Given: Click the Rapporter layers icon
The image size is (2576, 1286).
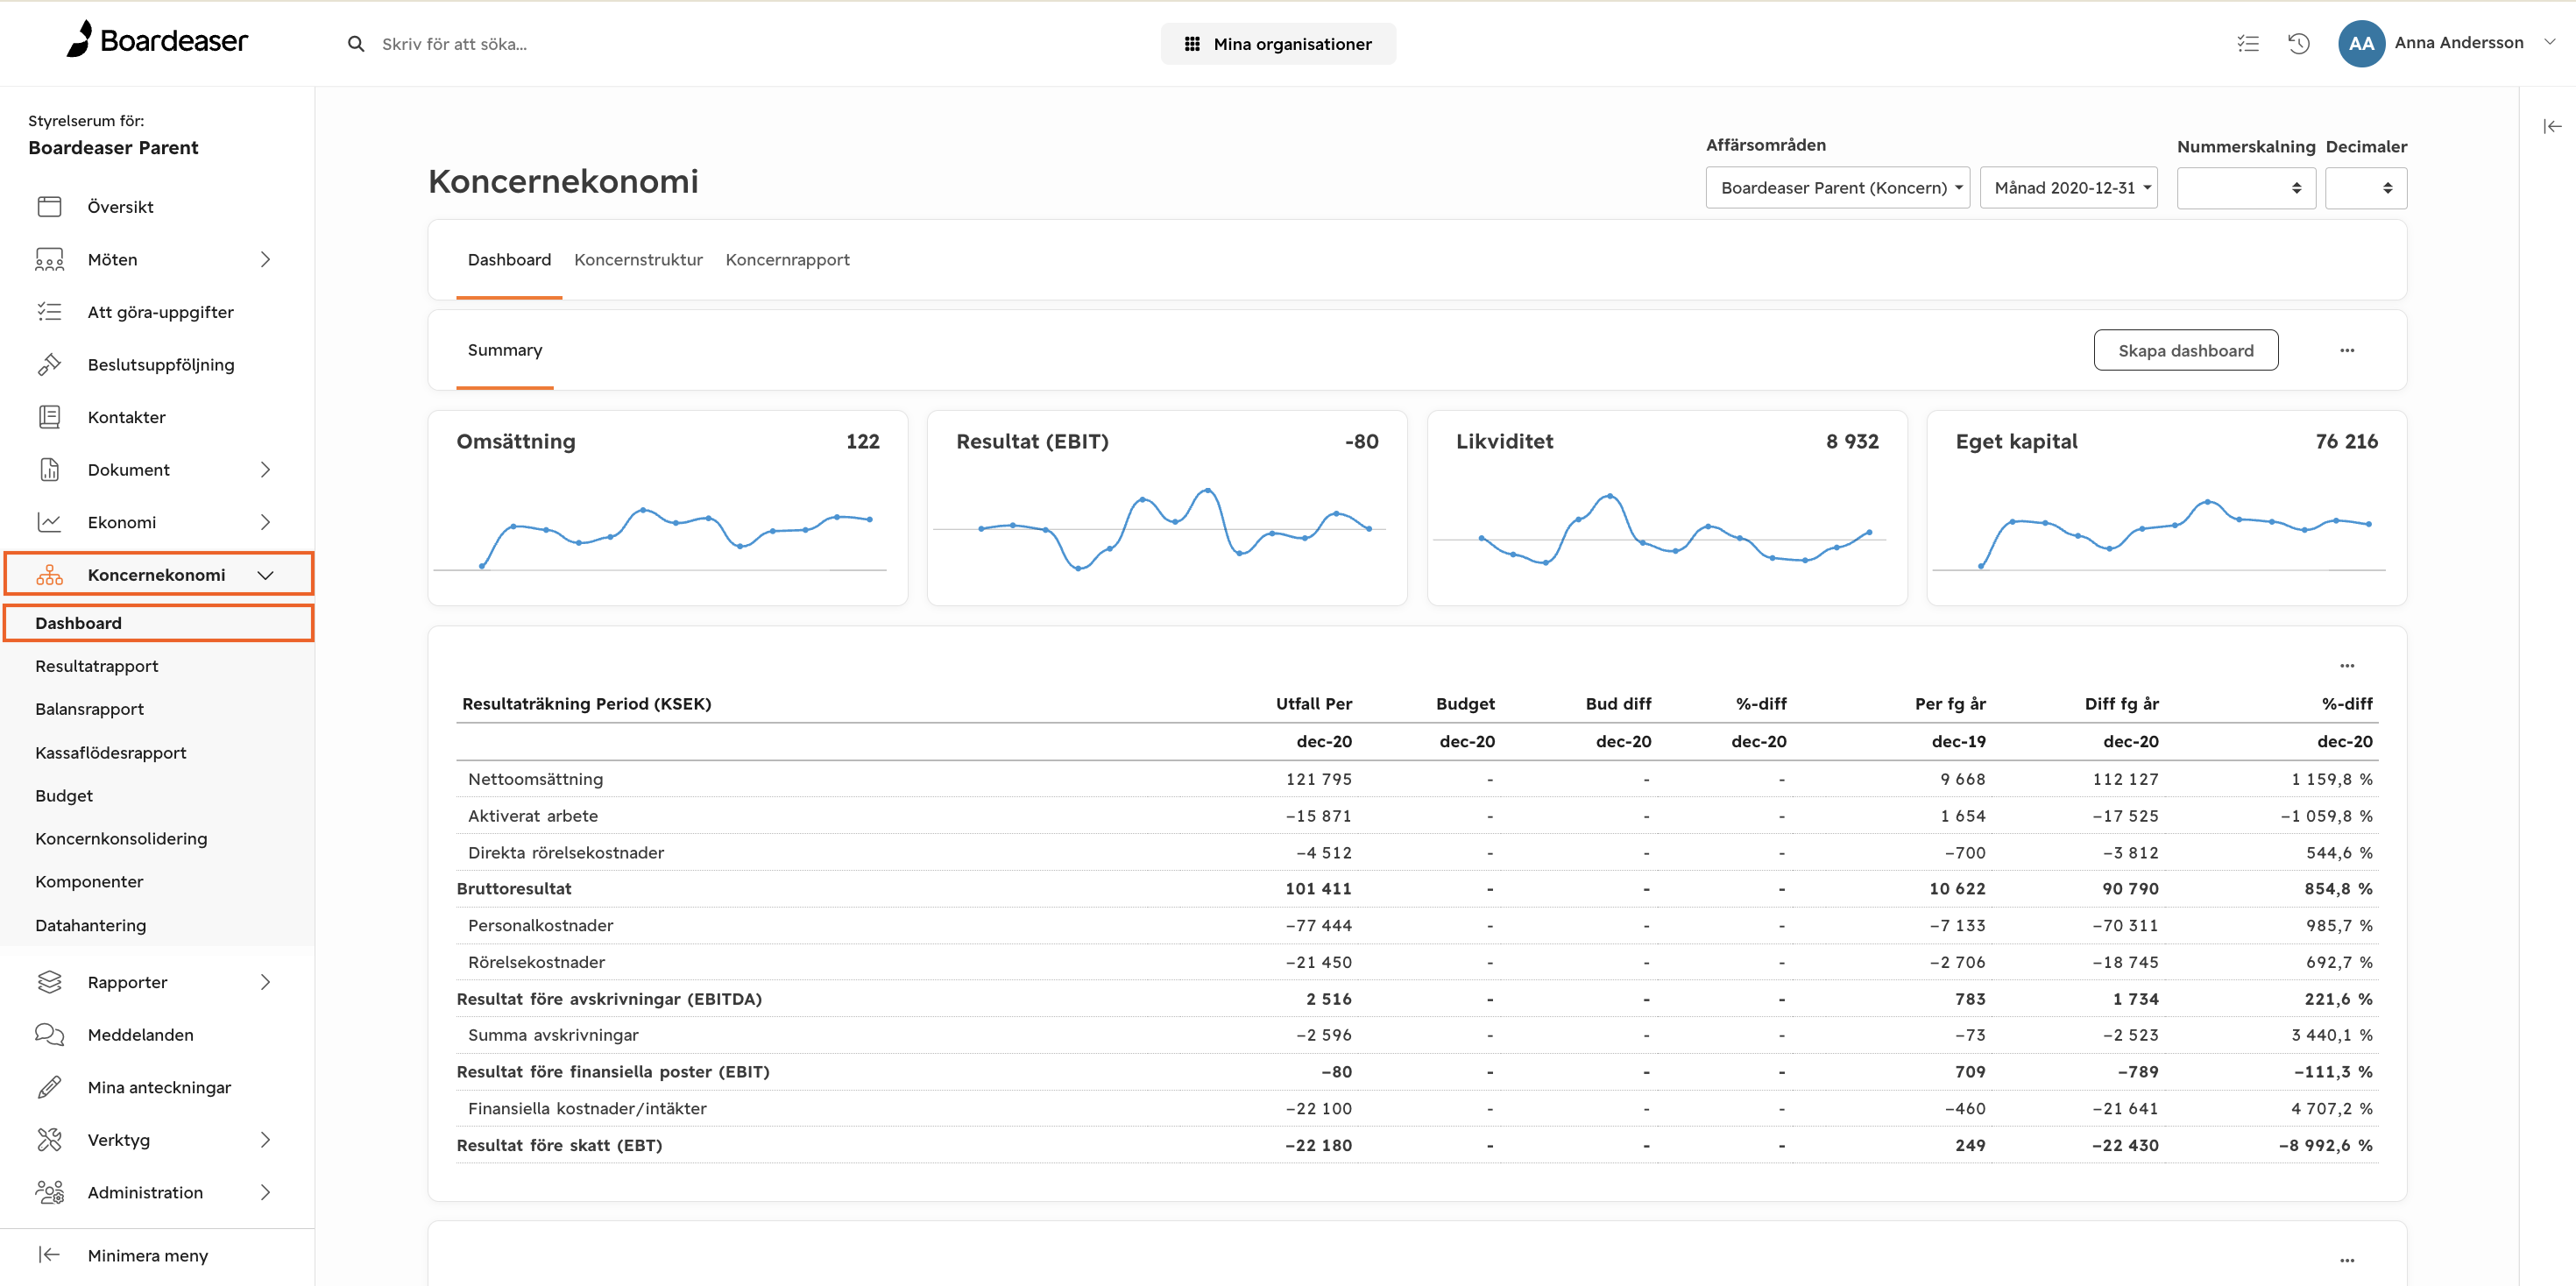Looking at the screenshot, I should click(x=50, y=982).
